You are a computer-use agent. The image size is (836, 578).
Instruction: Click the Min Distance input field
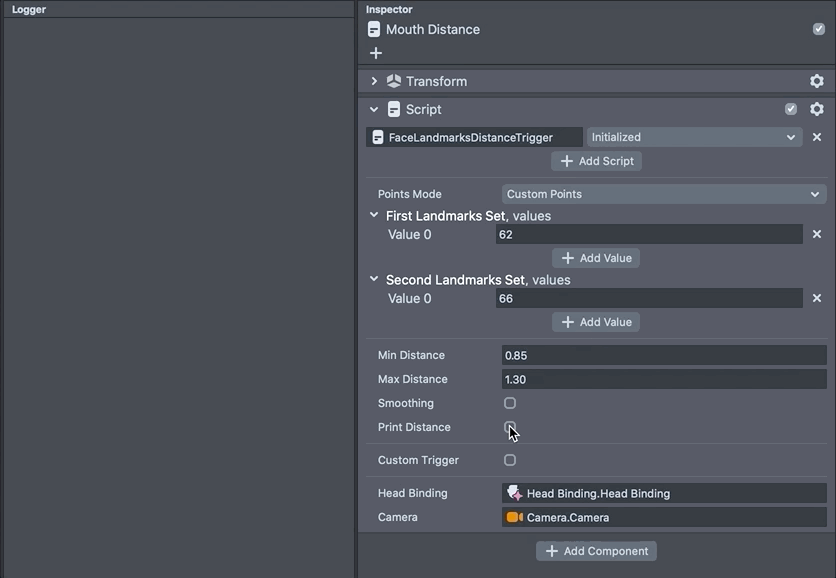point(663,355)
